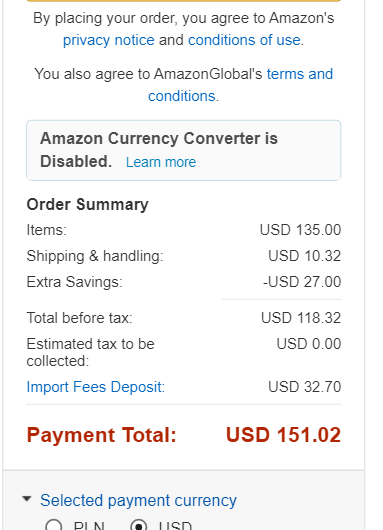Collapse the payment currency section arrow
383x530 pixels.
pos(27,498)
